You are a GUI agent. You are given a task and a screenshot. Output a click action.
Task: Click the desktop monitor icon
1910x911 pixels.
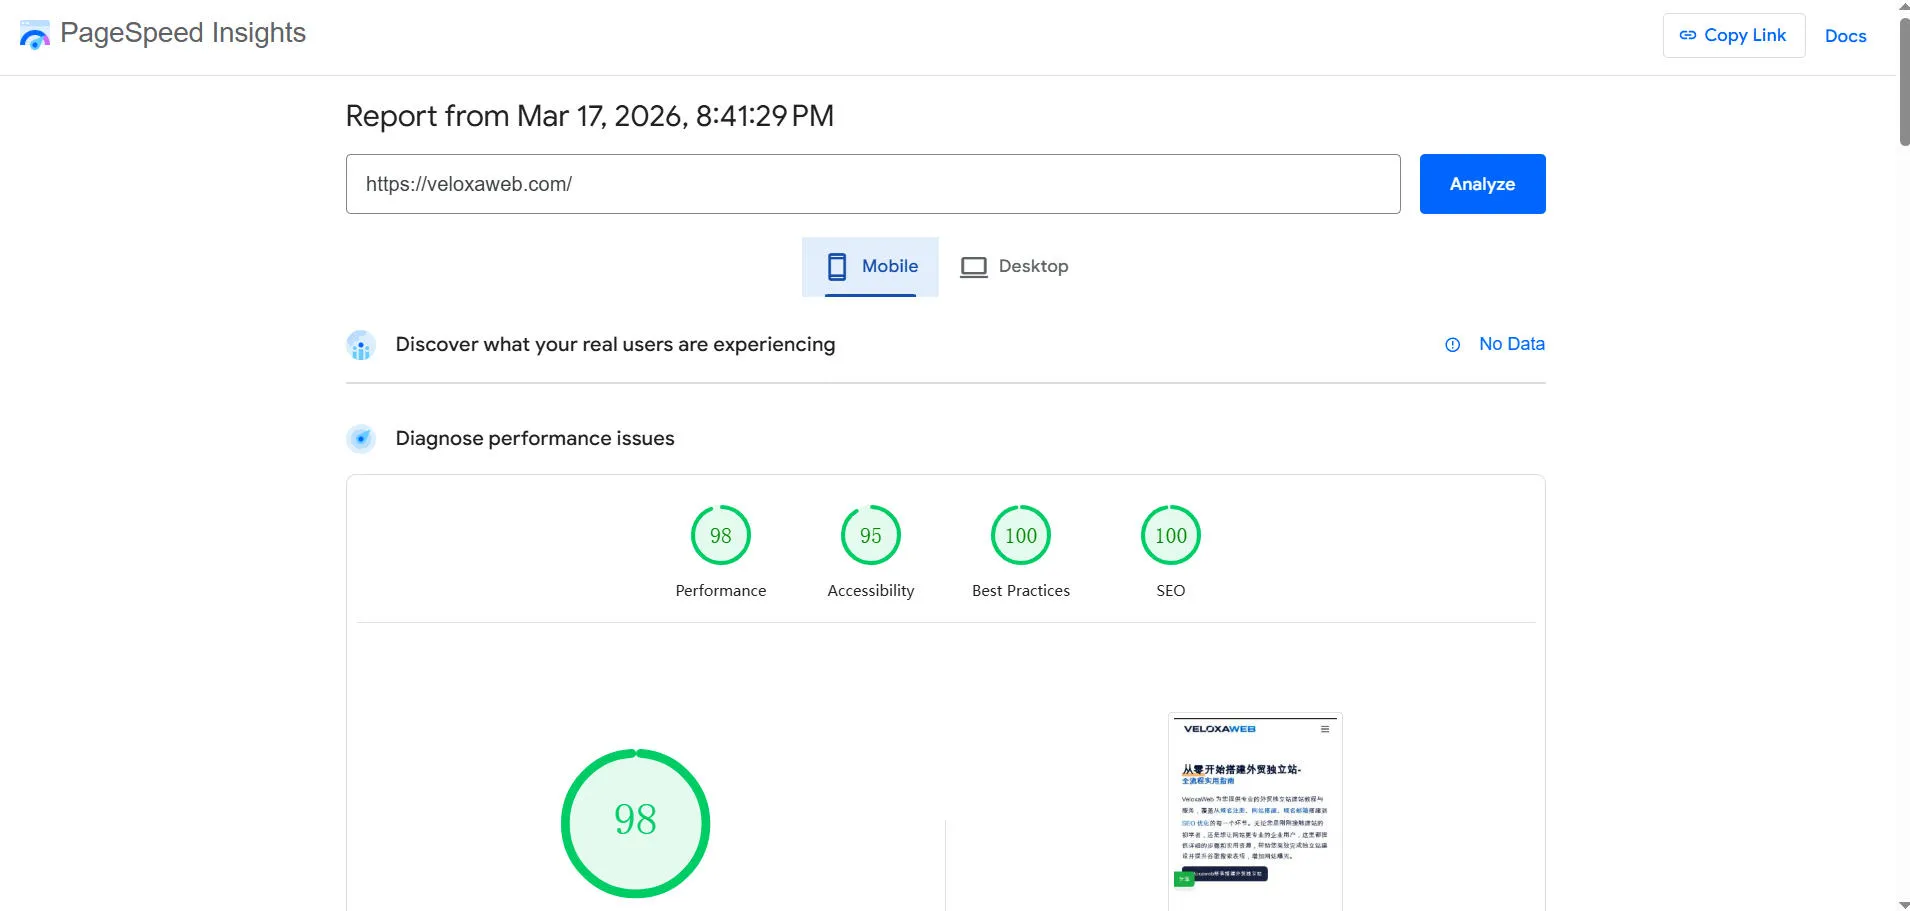(x=973, y=267)
